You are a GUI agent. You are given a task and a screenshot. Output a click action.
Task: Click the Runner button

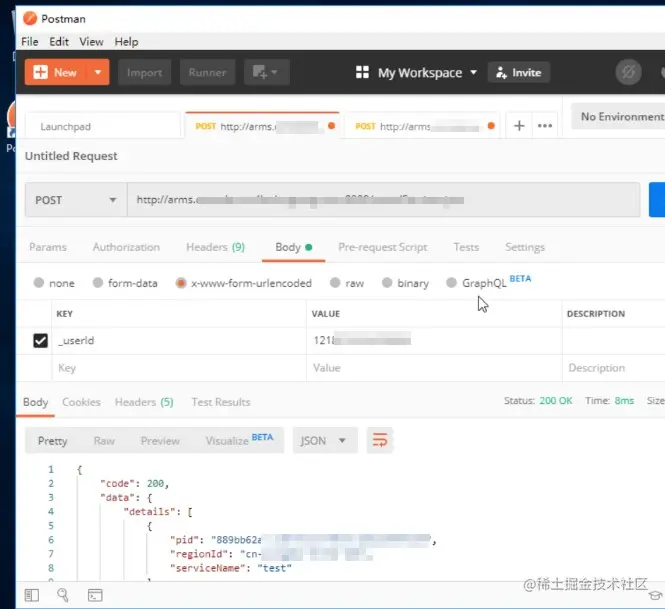(207, 72)
